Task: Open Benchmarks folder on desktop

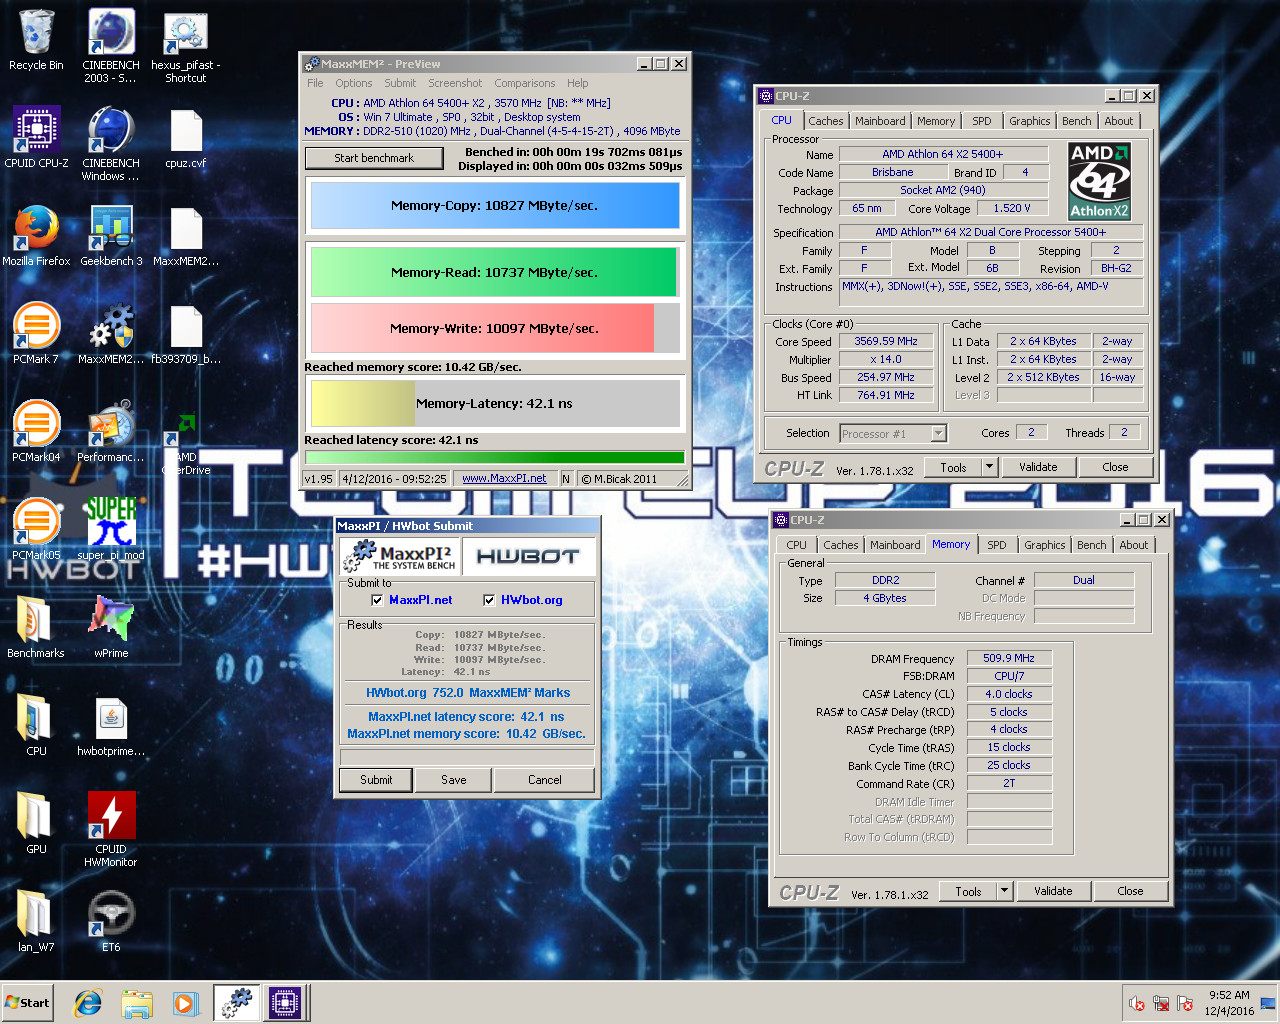Action: click(36, 627)
